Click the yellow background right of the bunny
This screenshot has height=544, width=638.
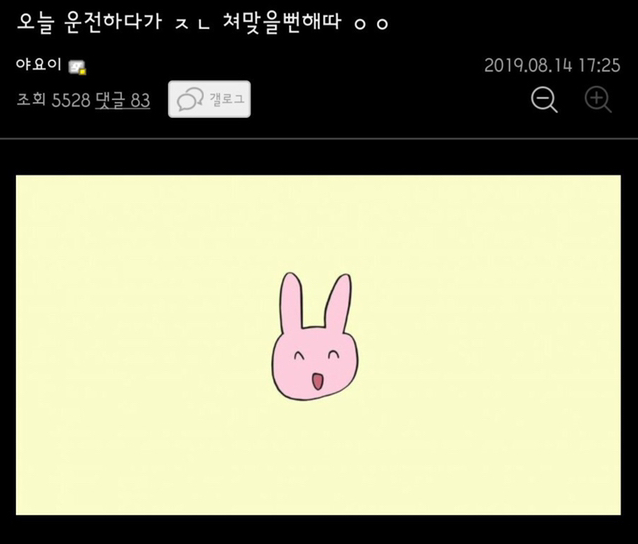point(490,345)
